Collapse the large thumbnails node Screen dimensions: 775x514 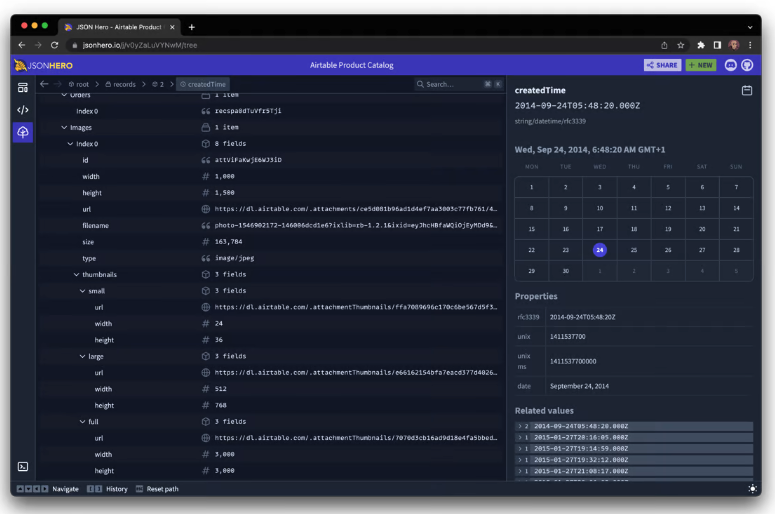(x=83, y=356)
